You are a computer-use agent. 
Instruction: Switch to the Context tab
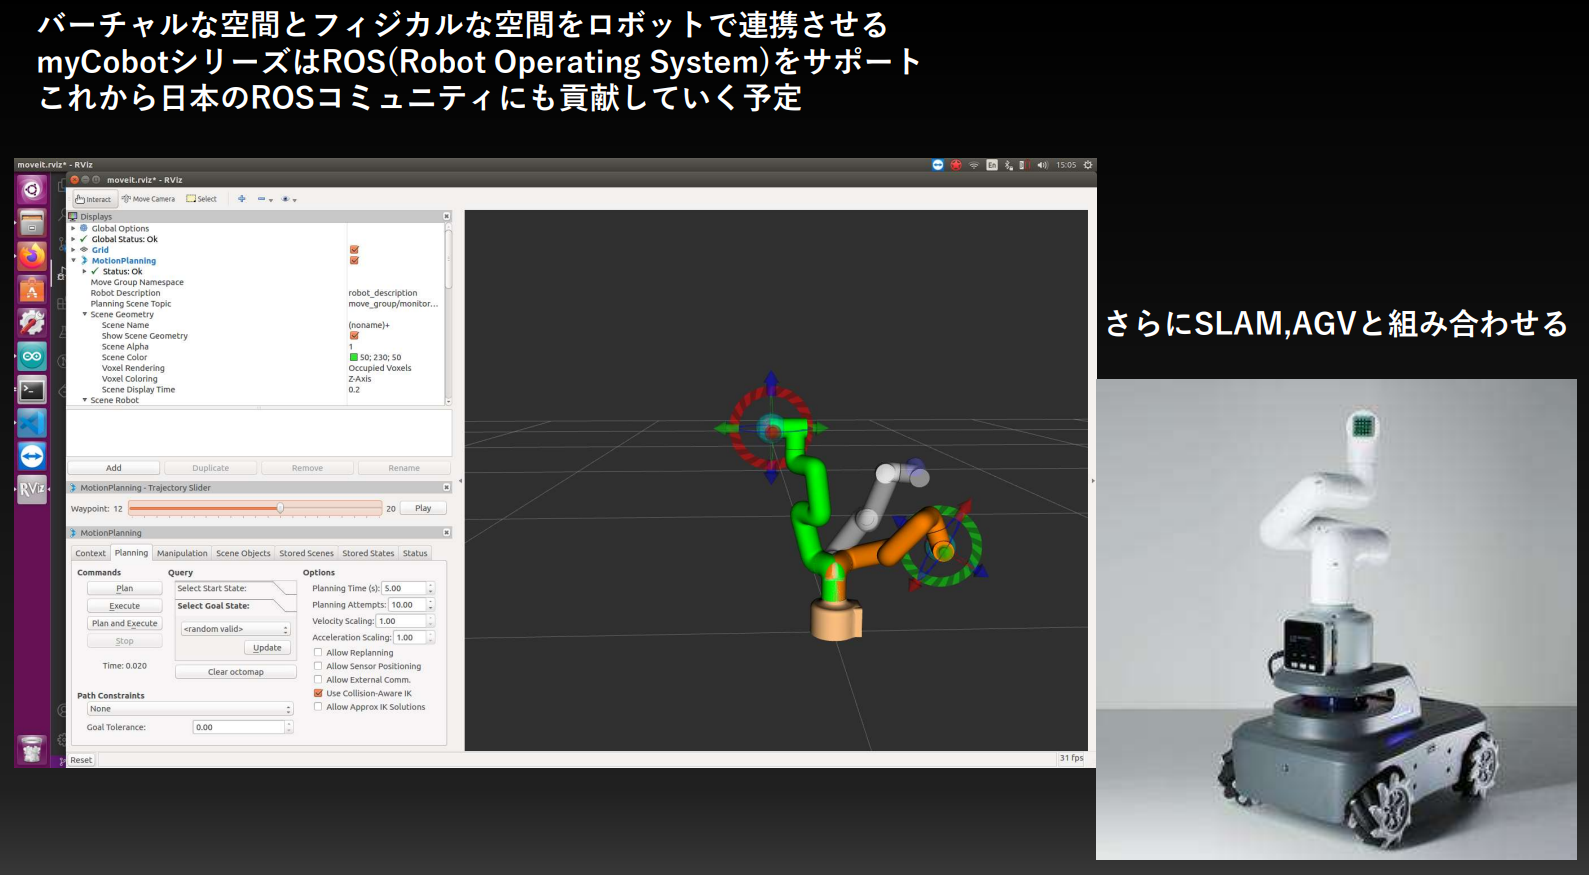[x=90, y=553]
